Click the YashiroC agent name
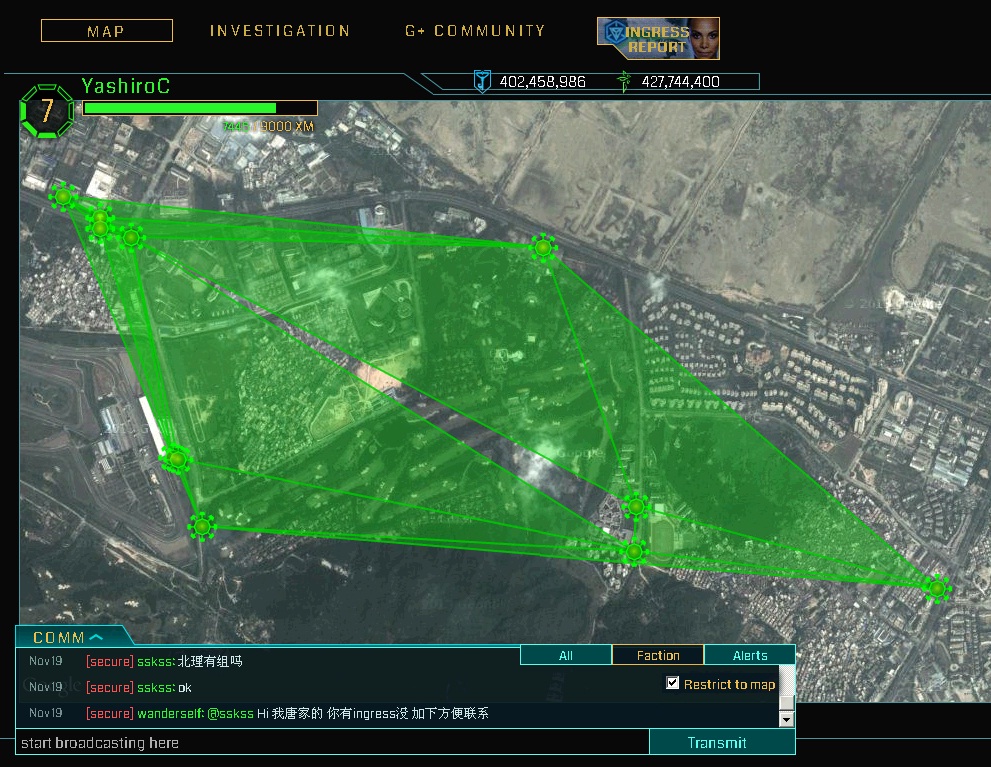The image size is (991, 767). [x=126, y=86]
